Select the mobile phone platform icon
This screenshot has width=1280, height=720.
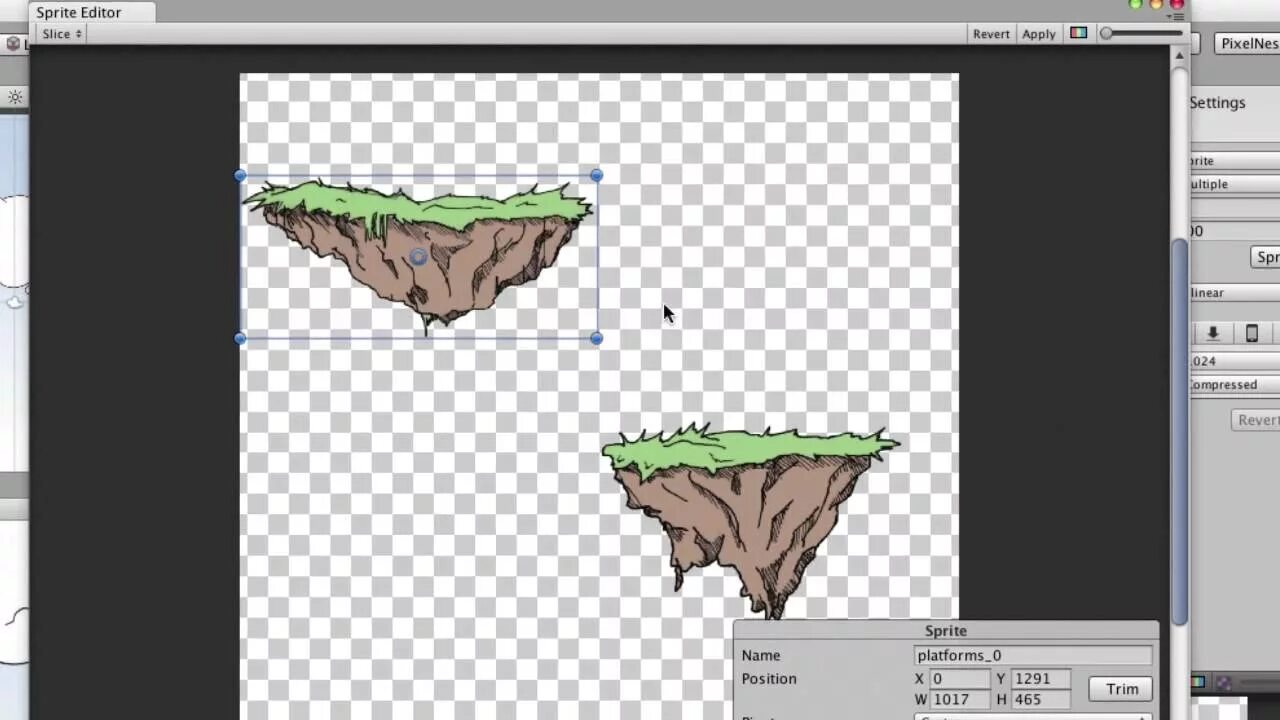pyautogui.click(x=1251, y=333)
